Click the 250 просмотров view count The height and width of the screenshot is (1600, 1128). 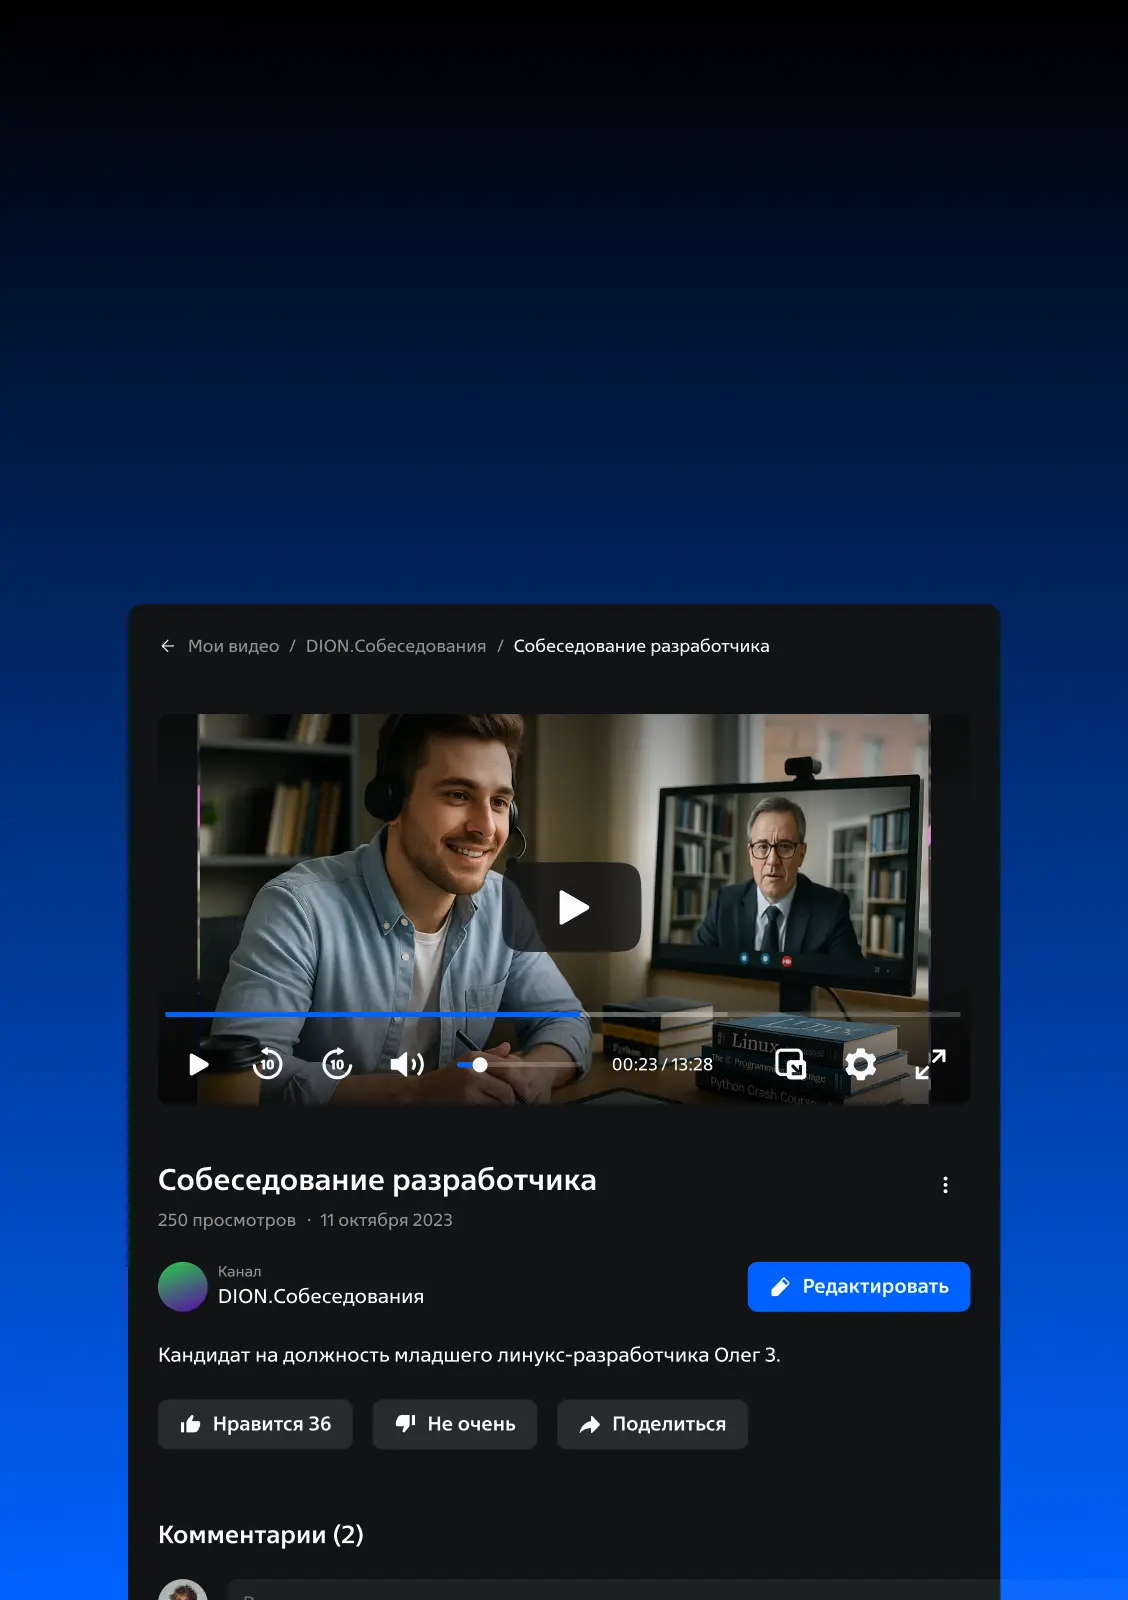pos(227,1220)
